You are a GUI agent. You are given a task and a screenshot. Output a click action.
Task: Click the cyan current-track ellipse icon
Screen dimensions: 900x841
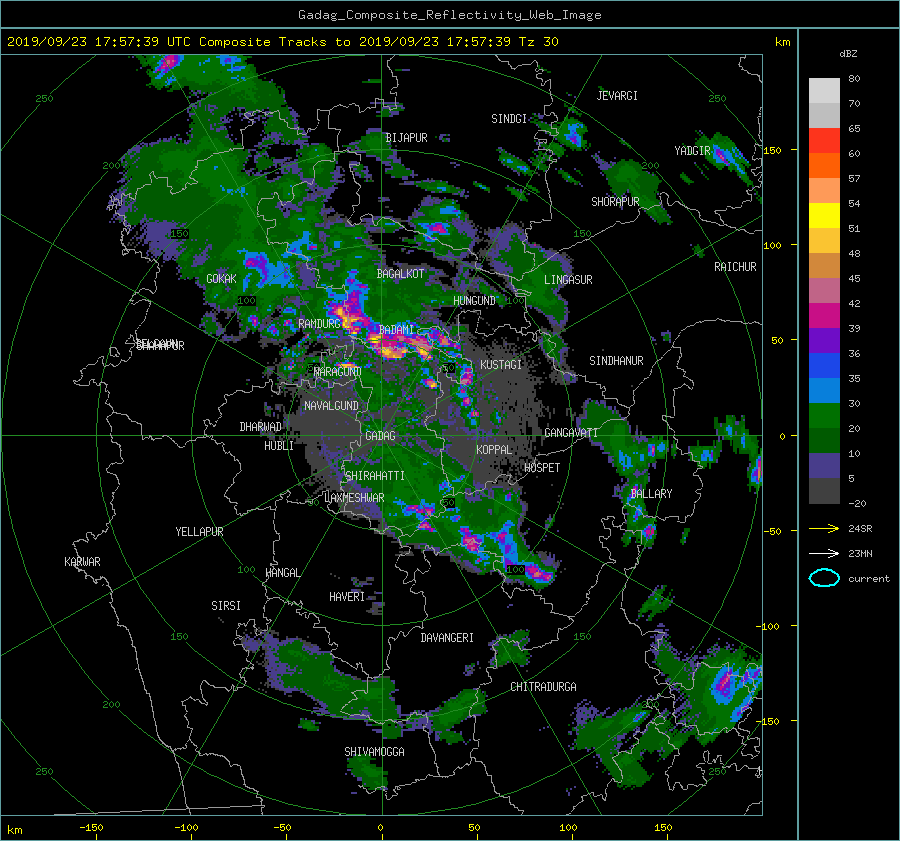[824, 578]
